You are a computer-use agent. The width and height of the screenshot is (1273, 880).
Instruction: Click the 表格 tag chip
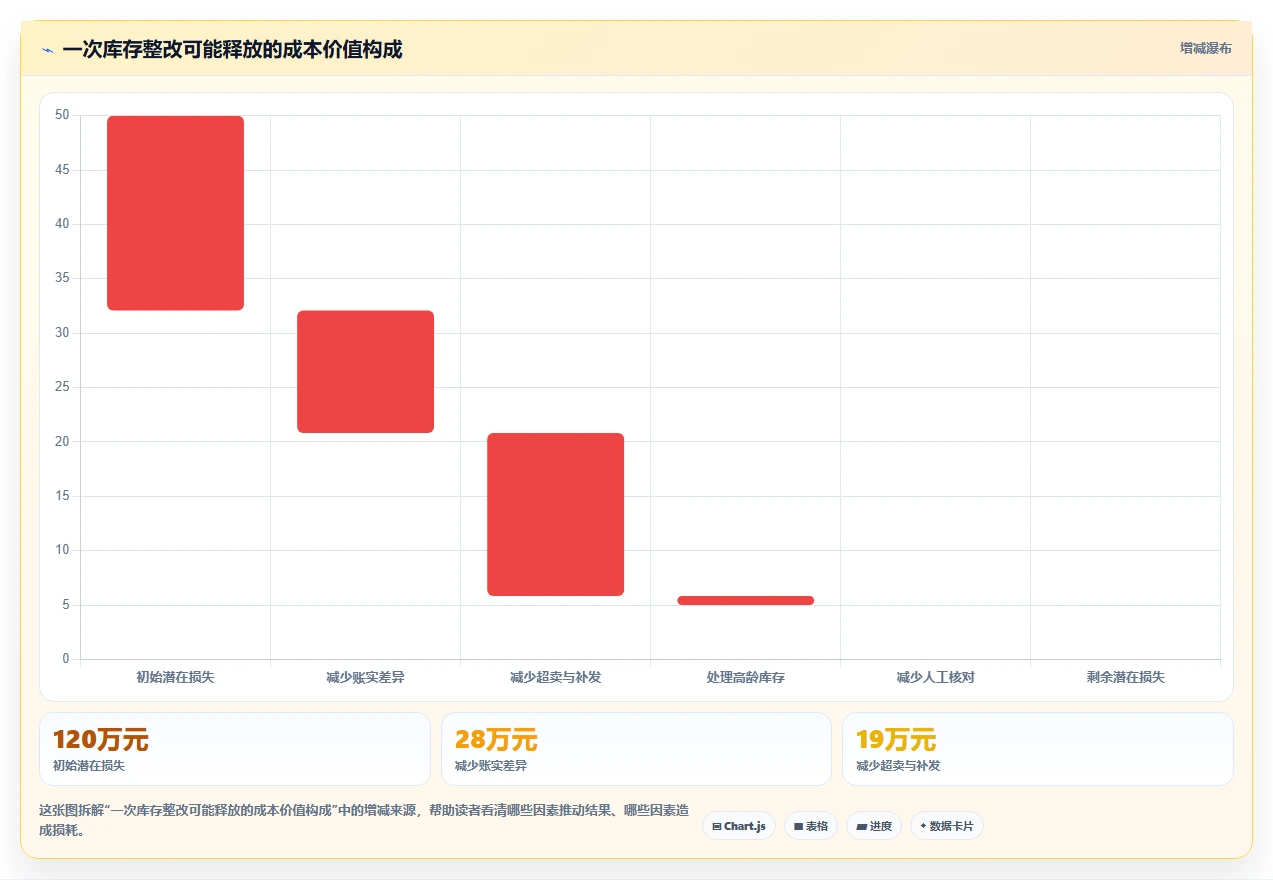click(x=811, y=826)
